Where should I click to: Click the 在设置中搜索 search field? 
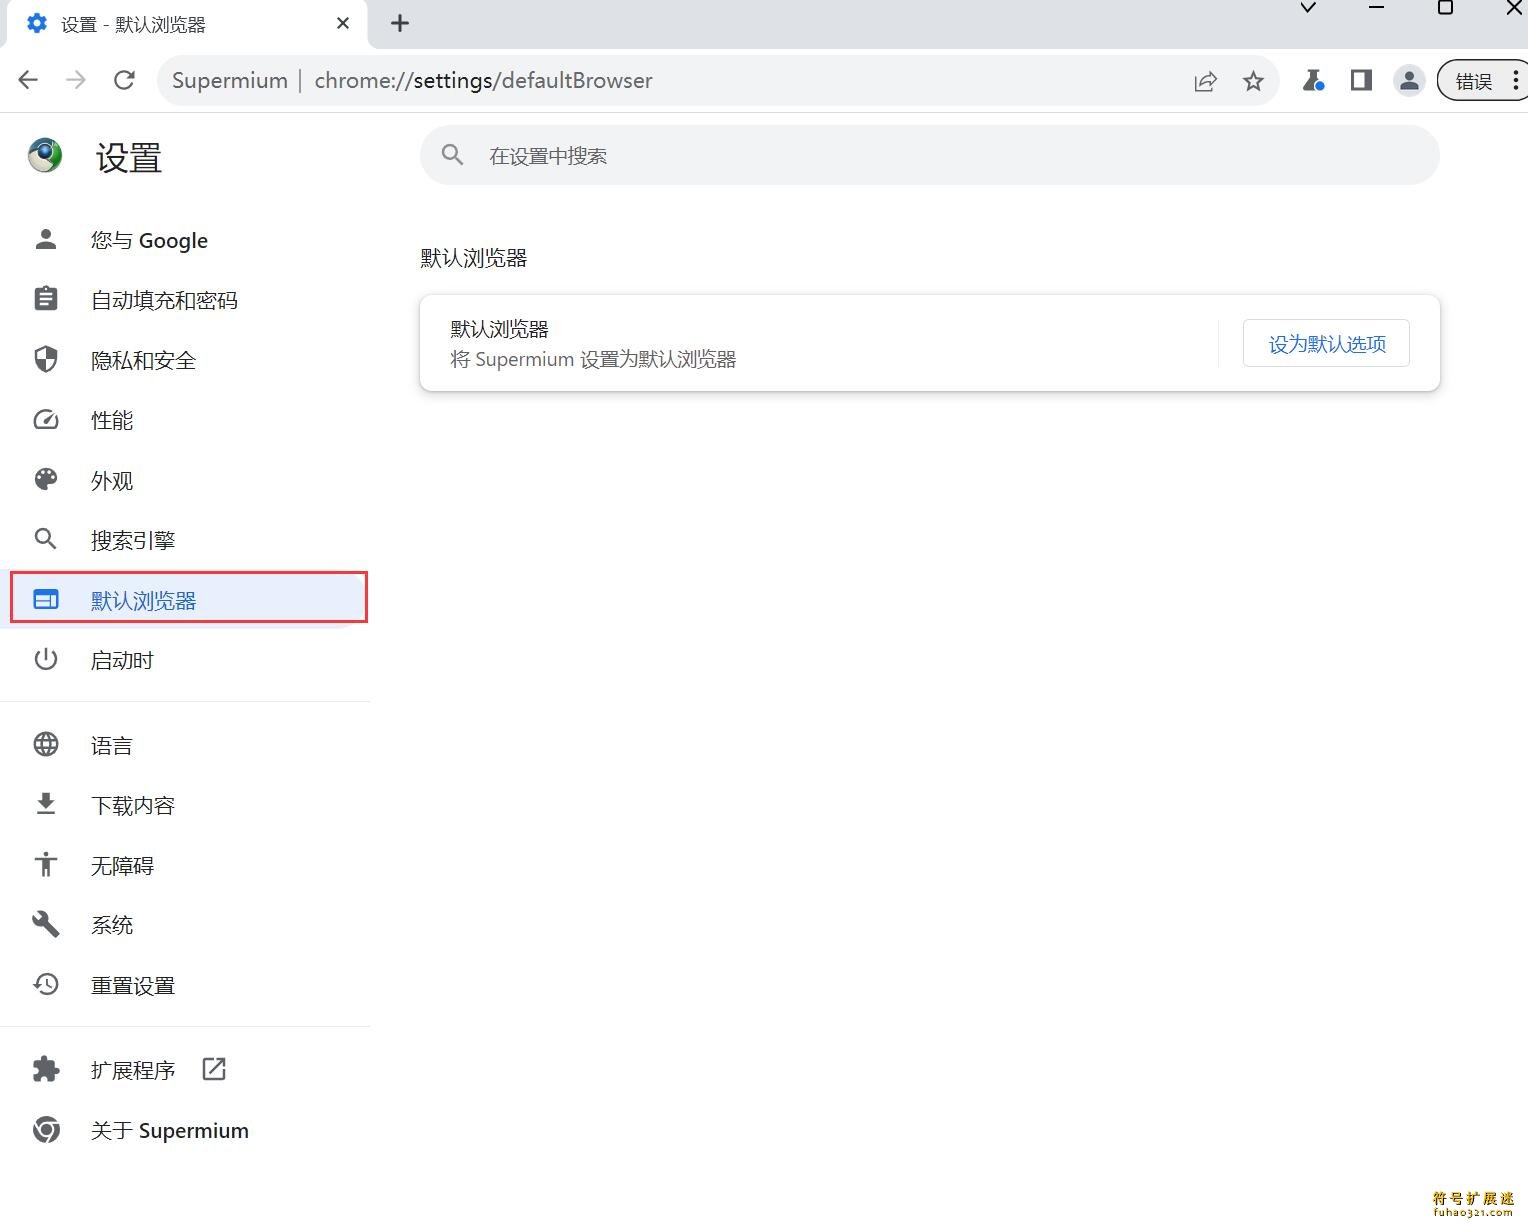(x=929, y=155)
